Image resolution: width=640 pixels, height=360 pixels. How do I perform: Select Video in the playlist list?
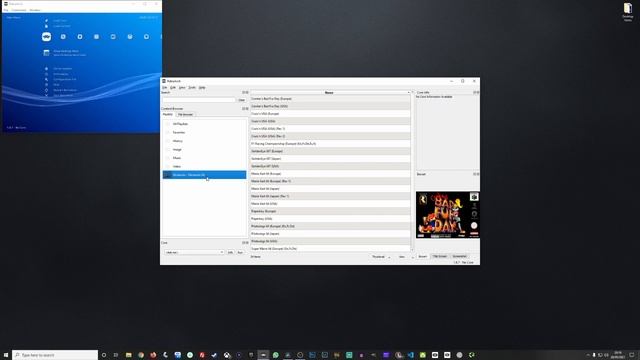click(x=204, y=167)
